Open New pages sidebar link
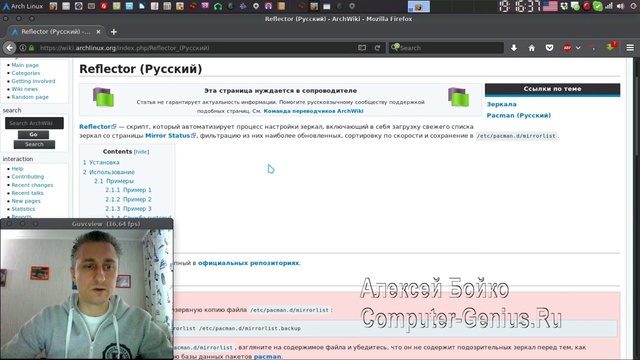Image resolution: width=640 pixels, height=360 pixels. click(x=26, y=201)
